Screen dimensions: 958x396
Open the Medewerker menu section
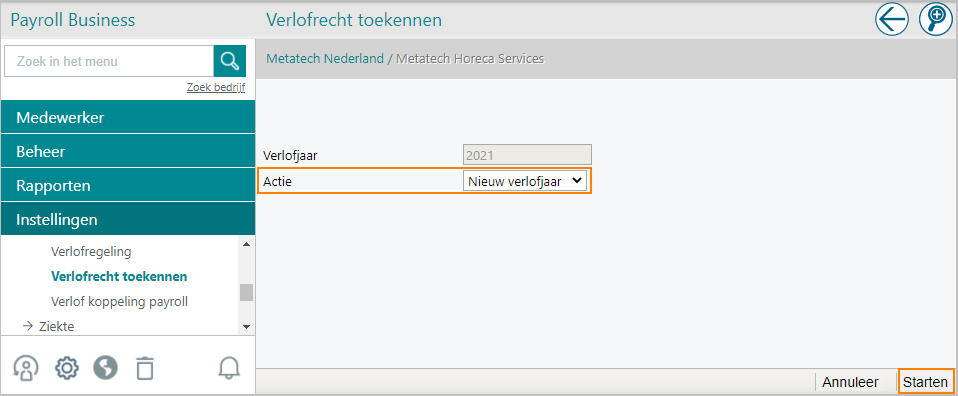pos(128,117)
